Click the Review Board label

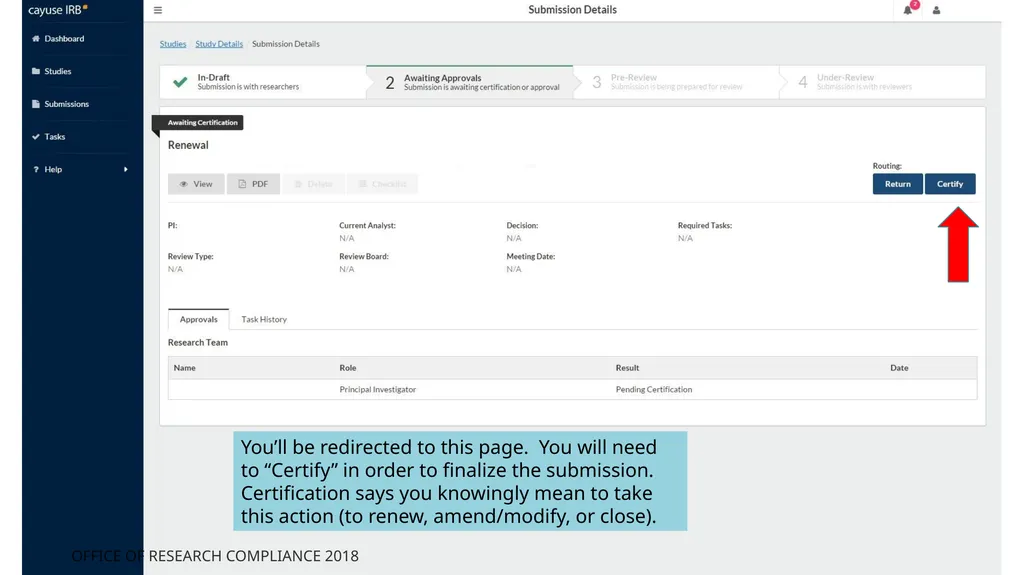click(364, 256)
